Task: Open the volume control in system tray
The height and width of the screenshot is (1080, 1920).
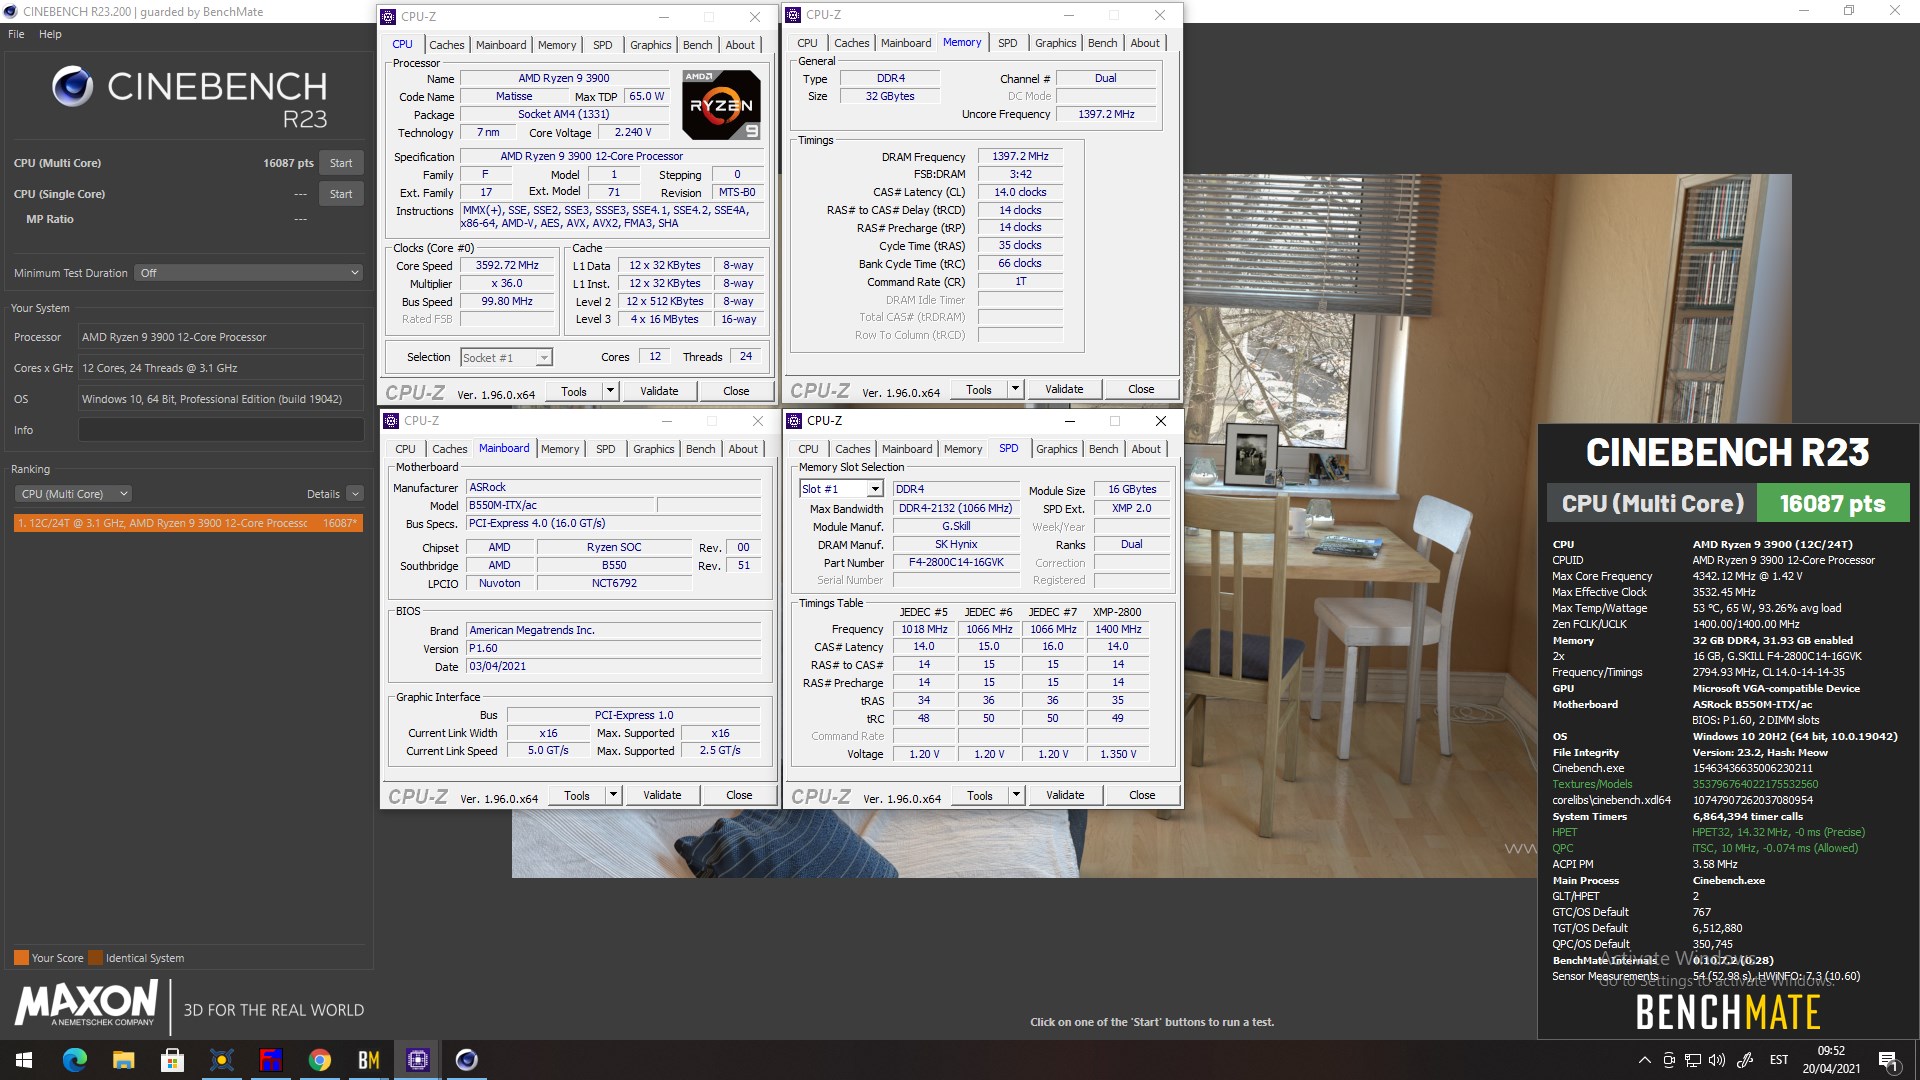Action: (x=1717, y=1060)
